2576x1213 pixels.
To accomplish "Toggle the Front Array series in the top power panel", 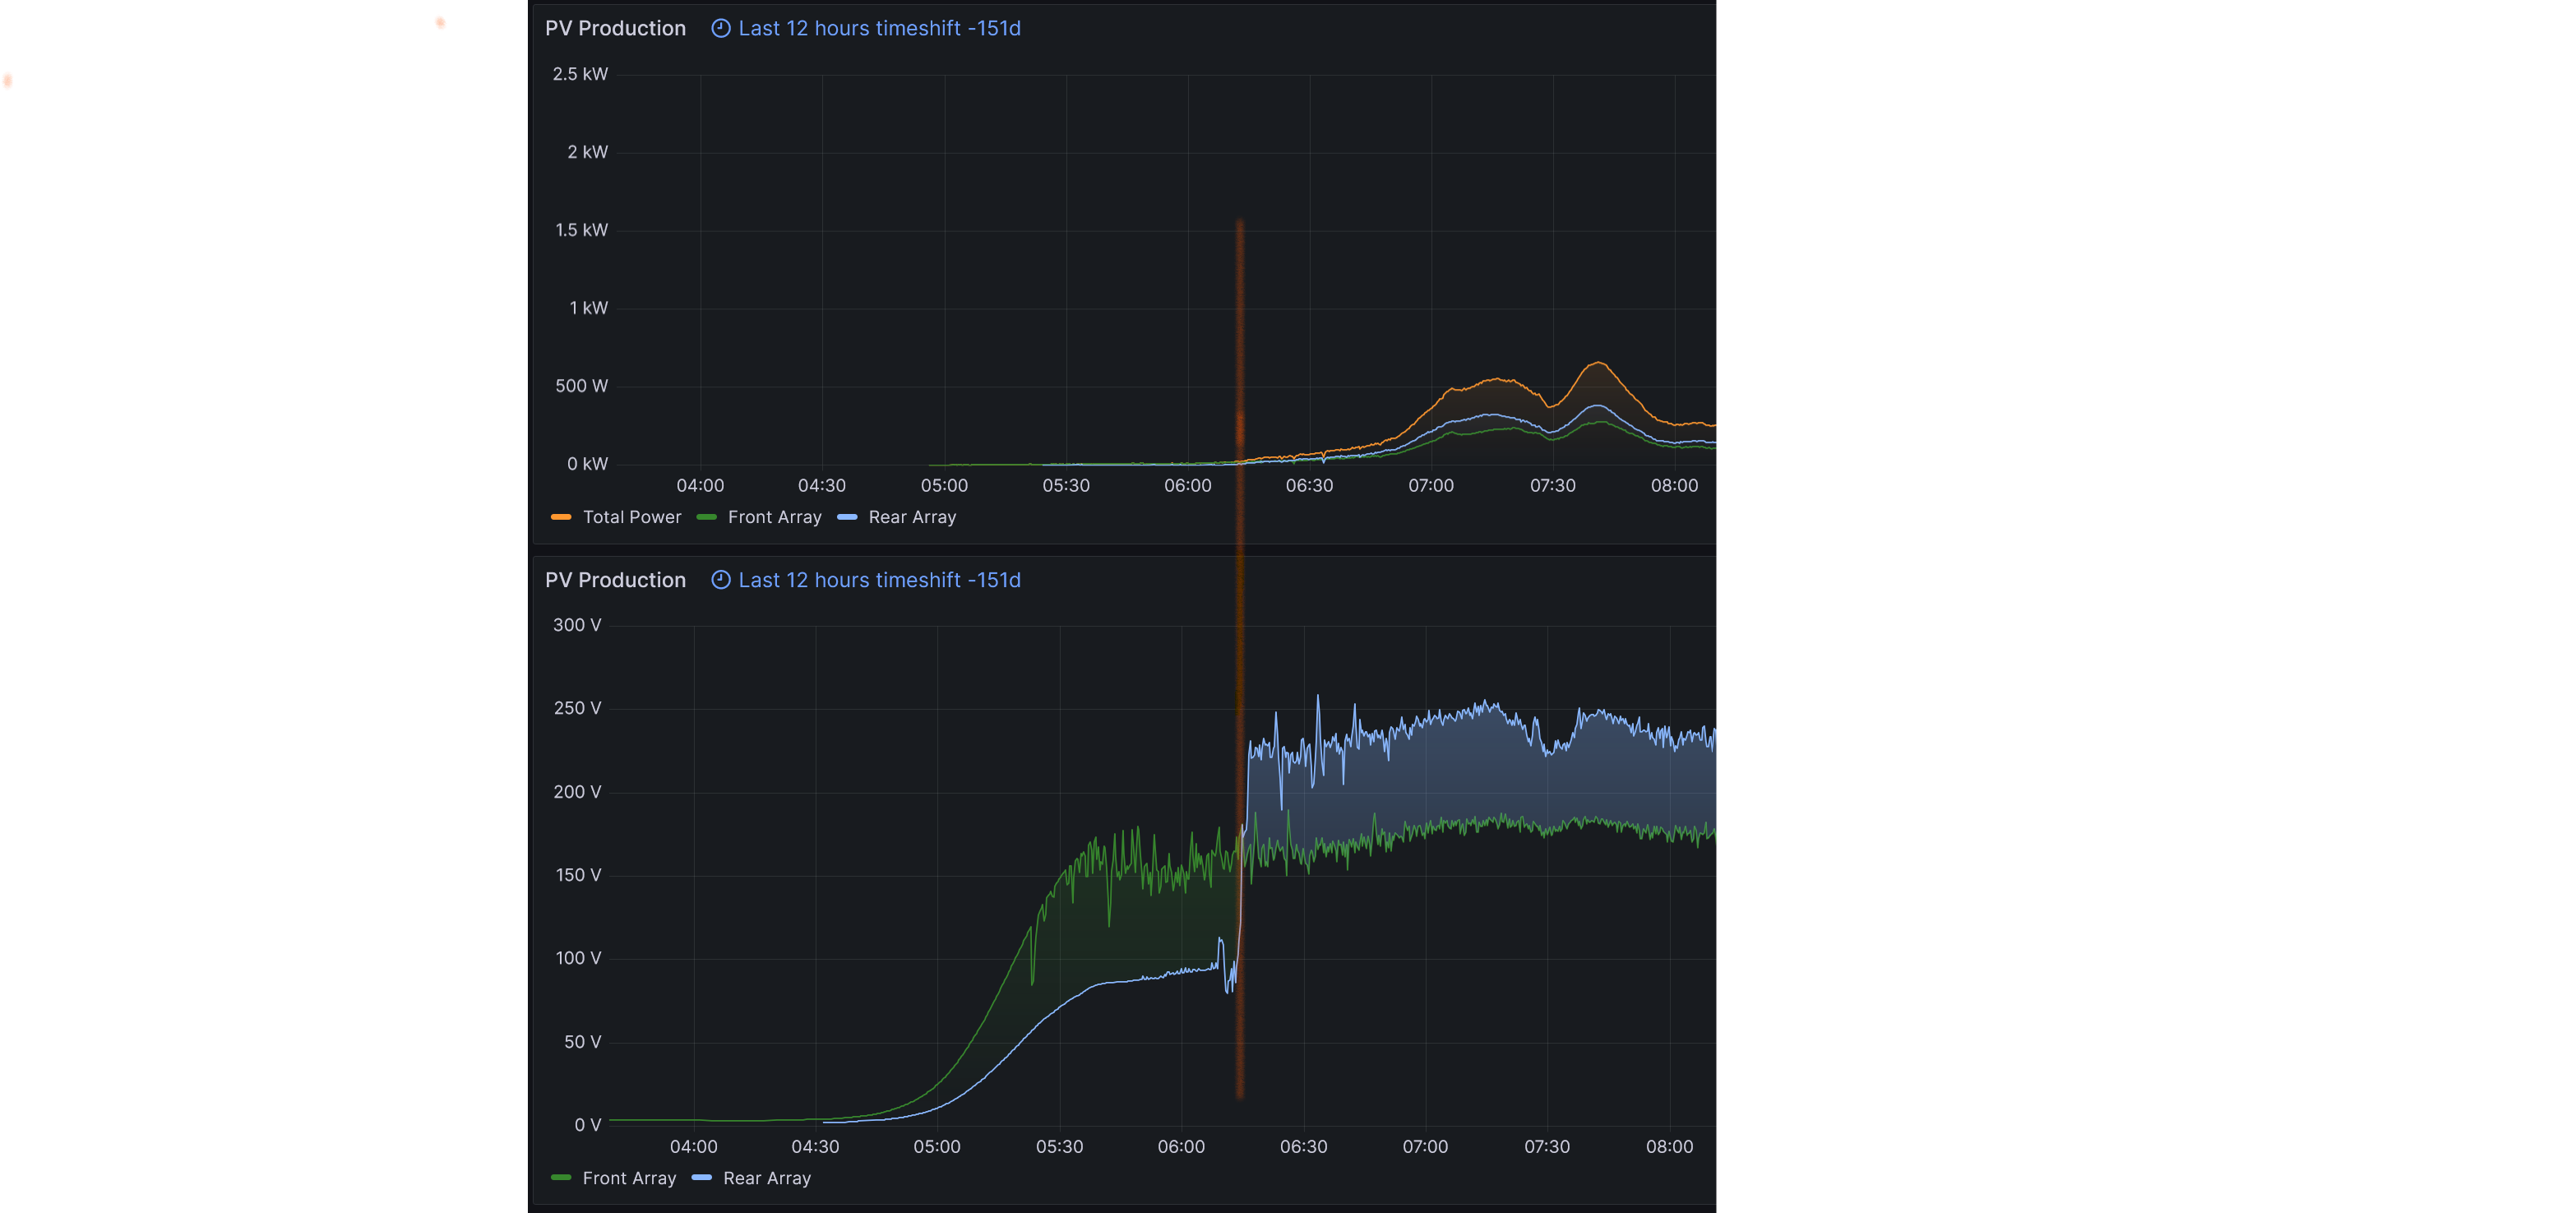I will pyautogui.click(x=774, y=517).
